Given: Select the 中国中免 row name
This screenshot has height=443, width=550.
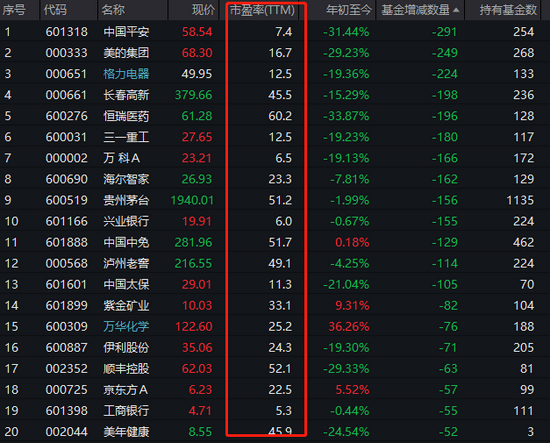Looking at the screenshot, I should [126, 242].
